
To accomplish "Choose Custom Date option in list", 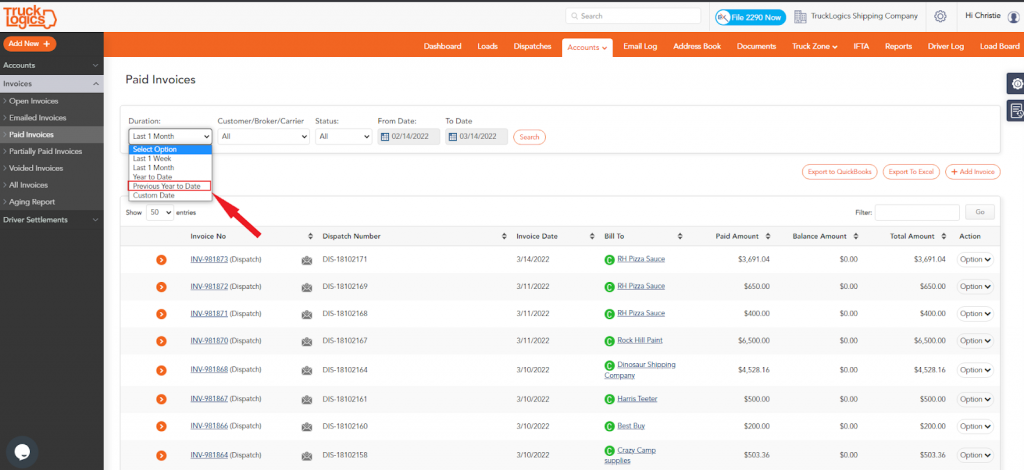I will (x=170, y=195).
